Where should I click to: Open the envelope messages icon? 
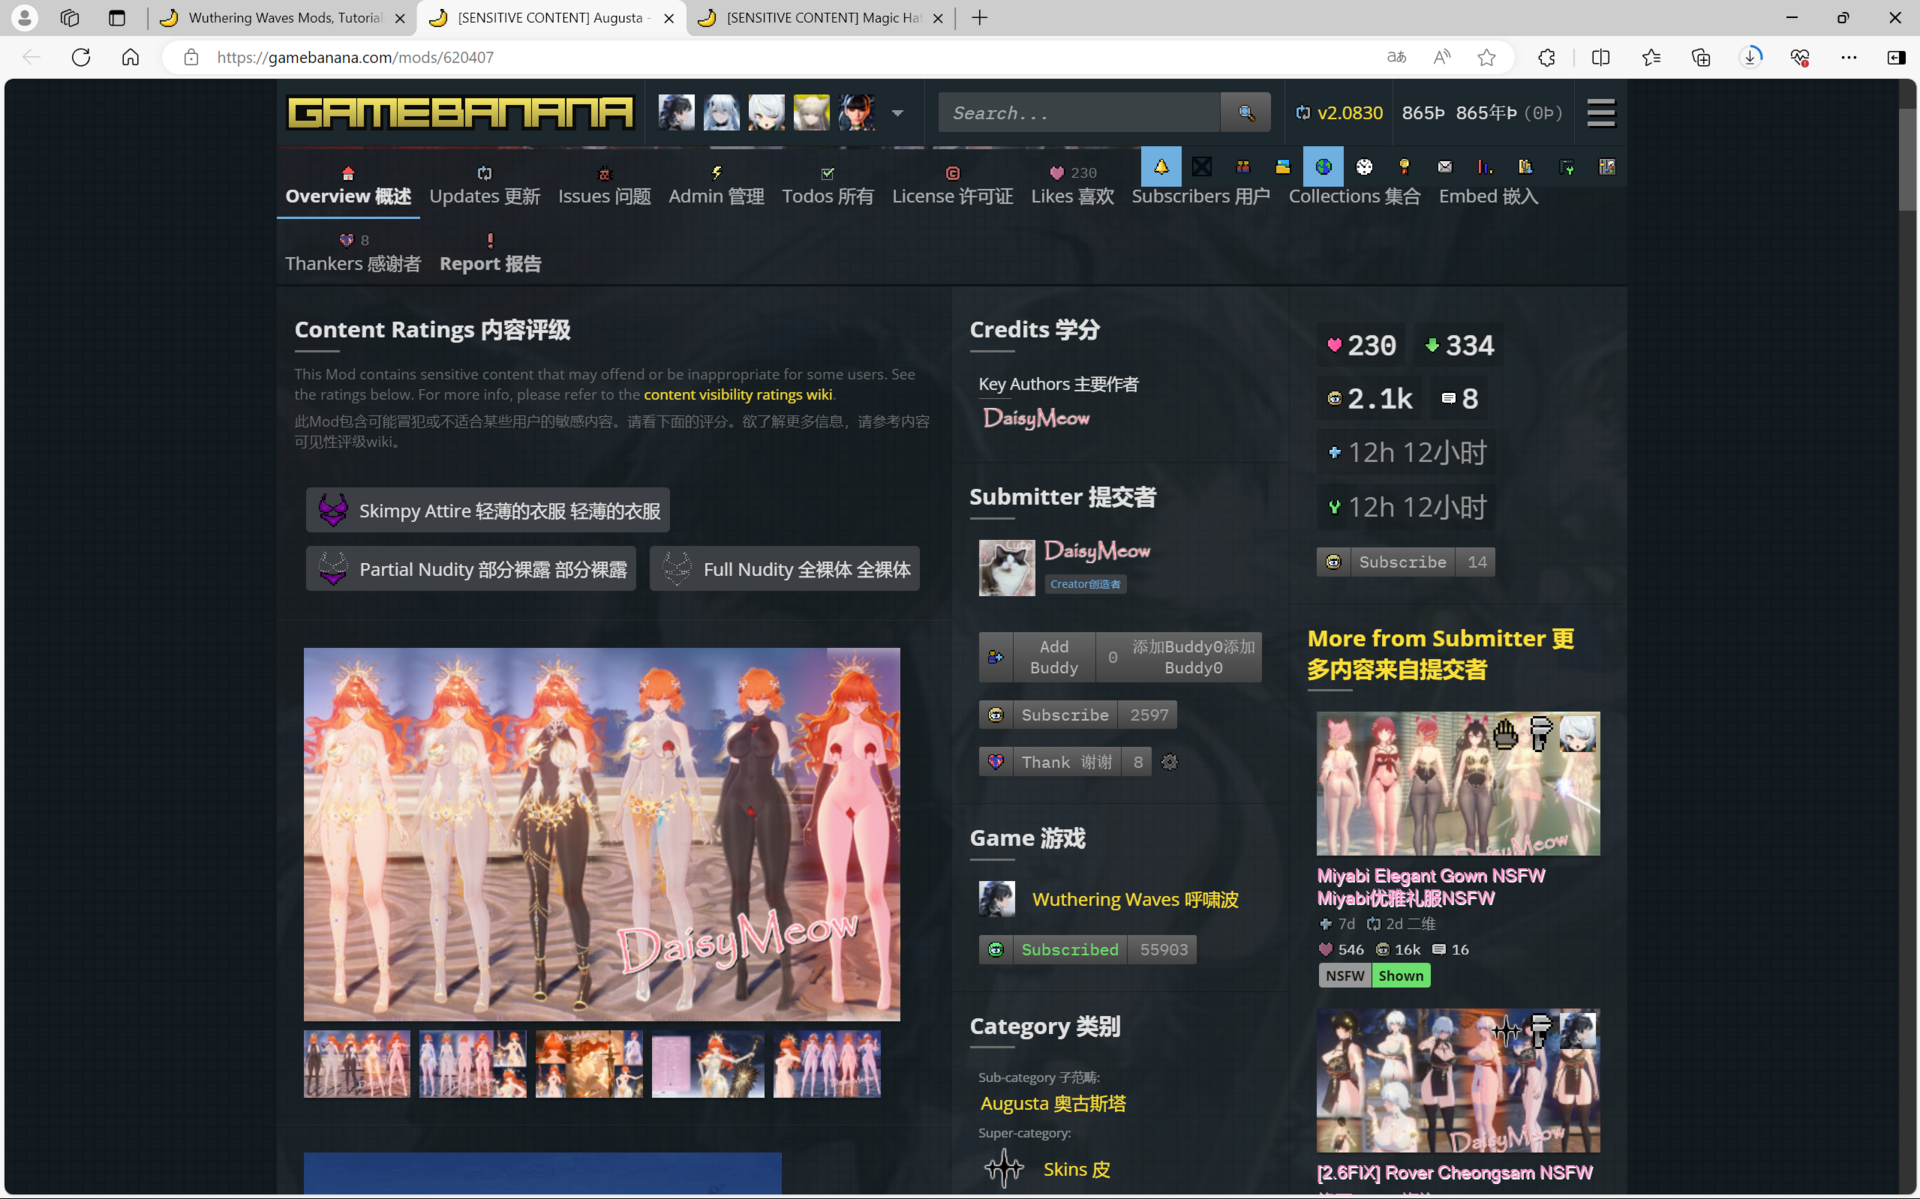coord(1445,167)
